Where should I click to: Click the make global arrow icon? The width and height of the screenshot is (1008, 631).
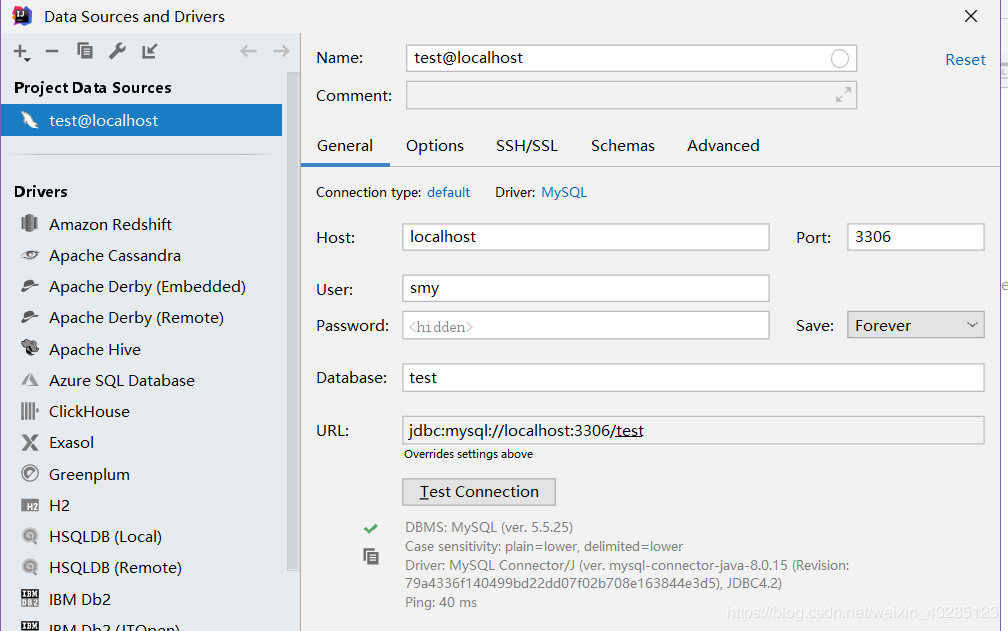(150, 51)
